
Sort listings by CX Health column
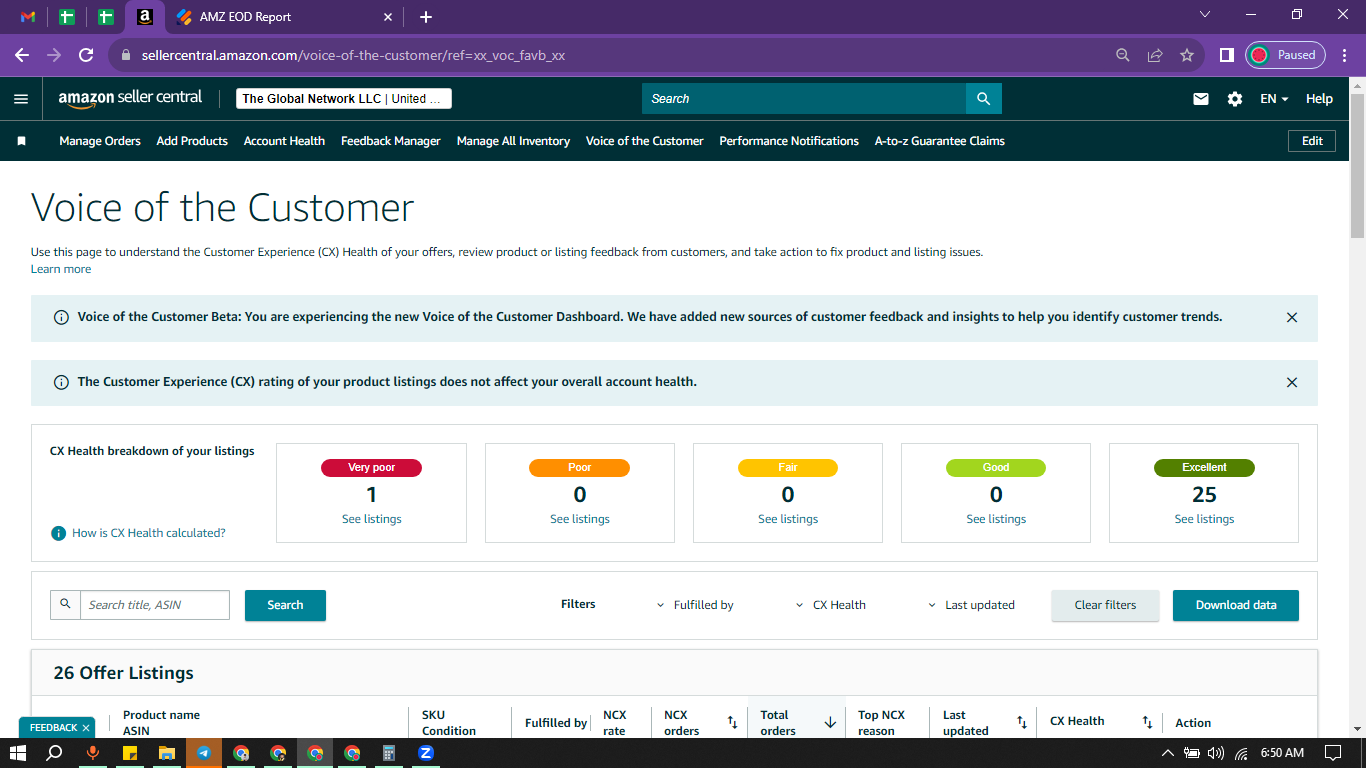click(x=1148, y=722)
